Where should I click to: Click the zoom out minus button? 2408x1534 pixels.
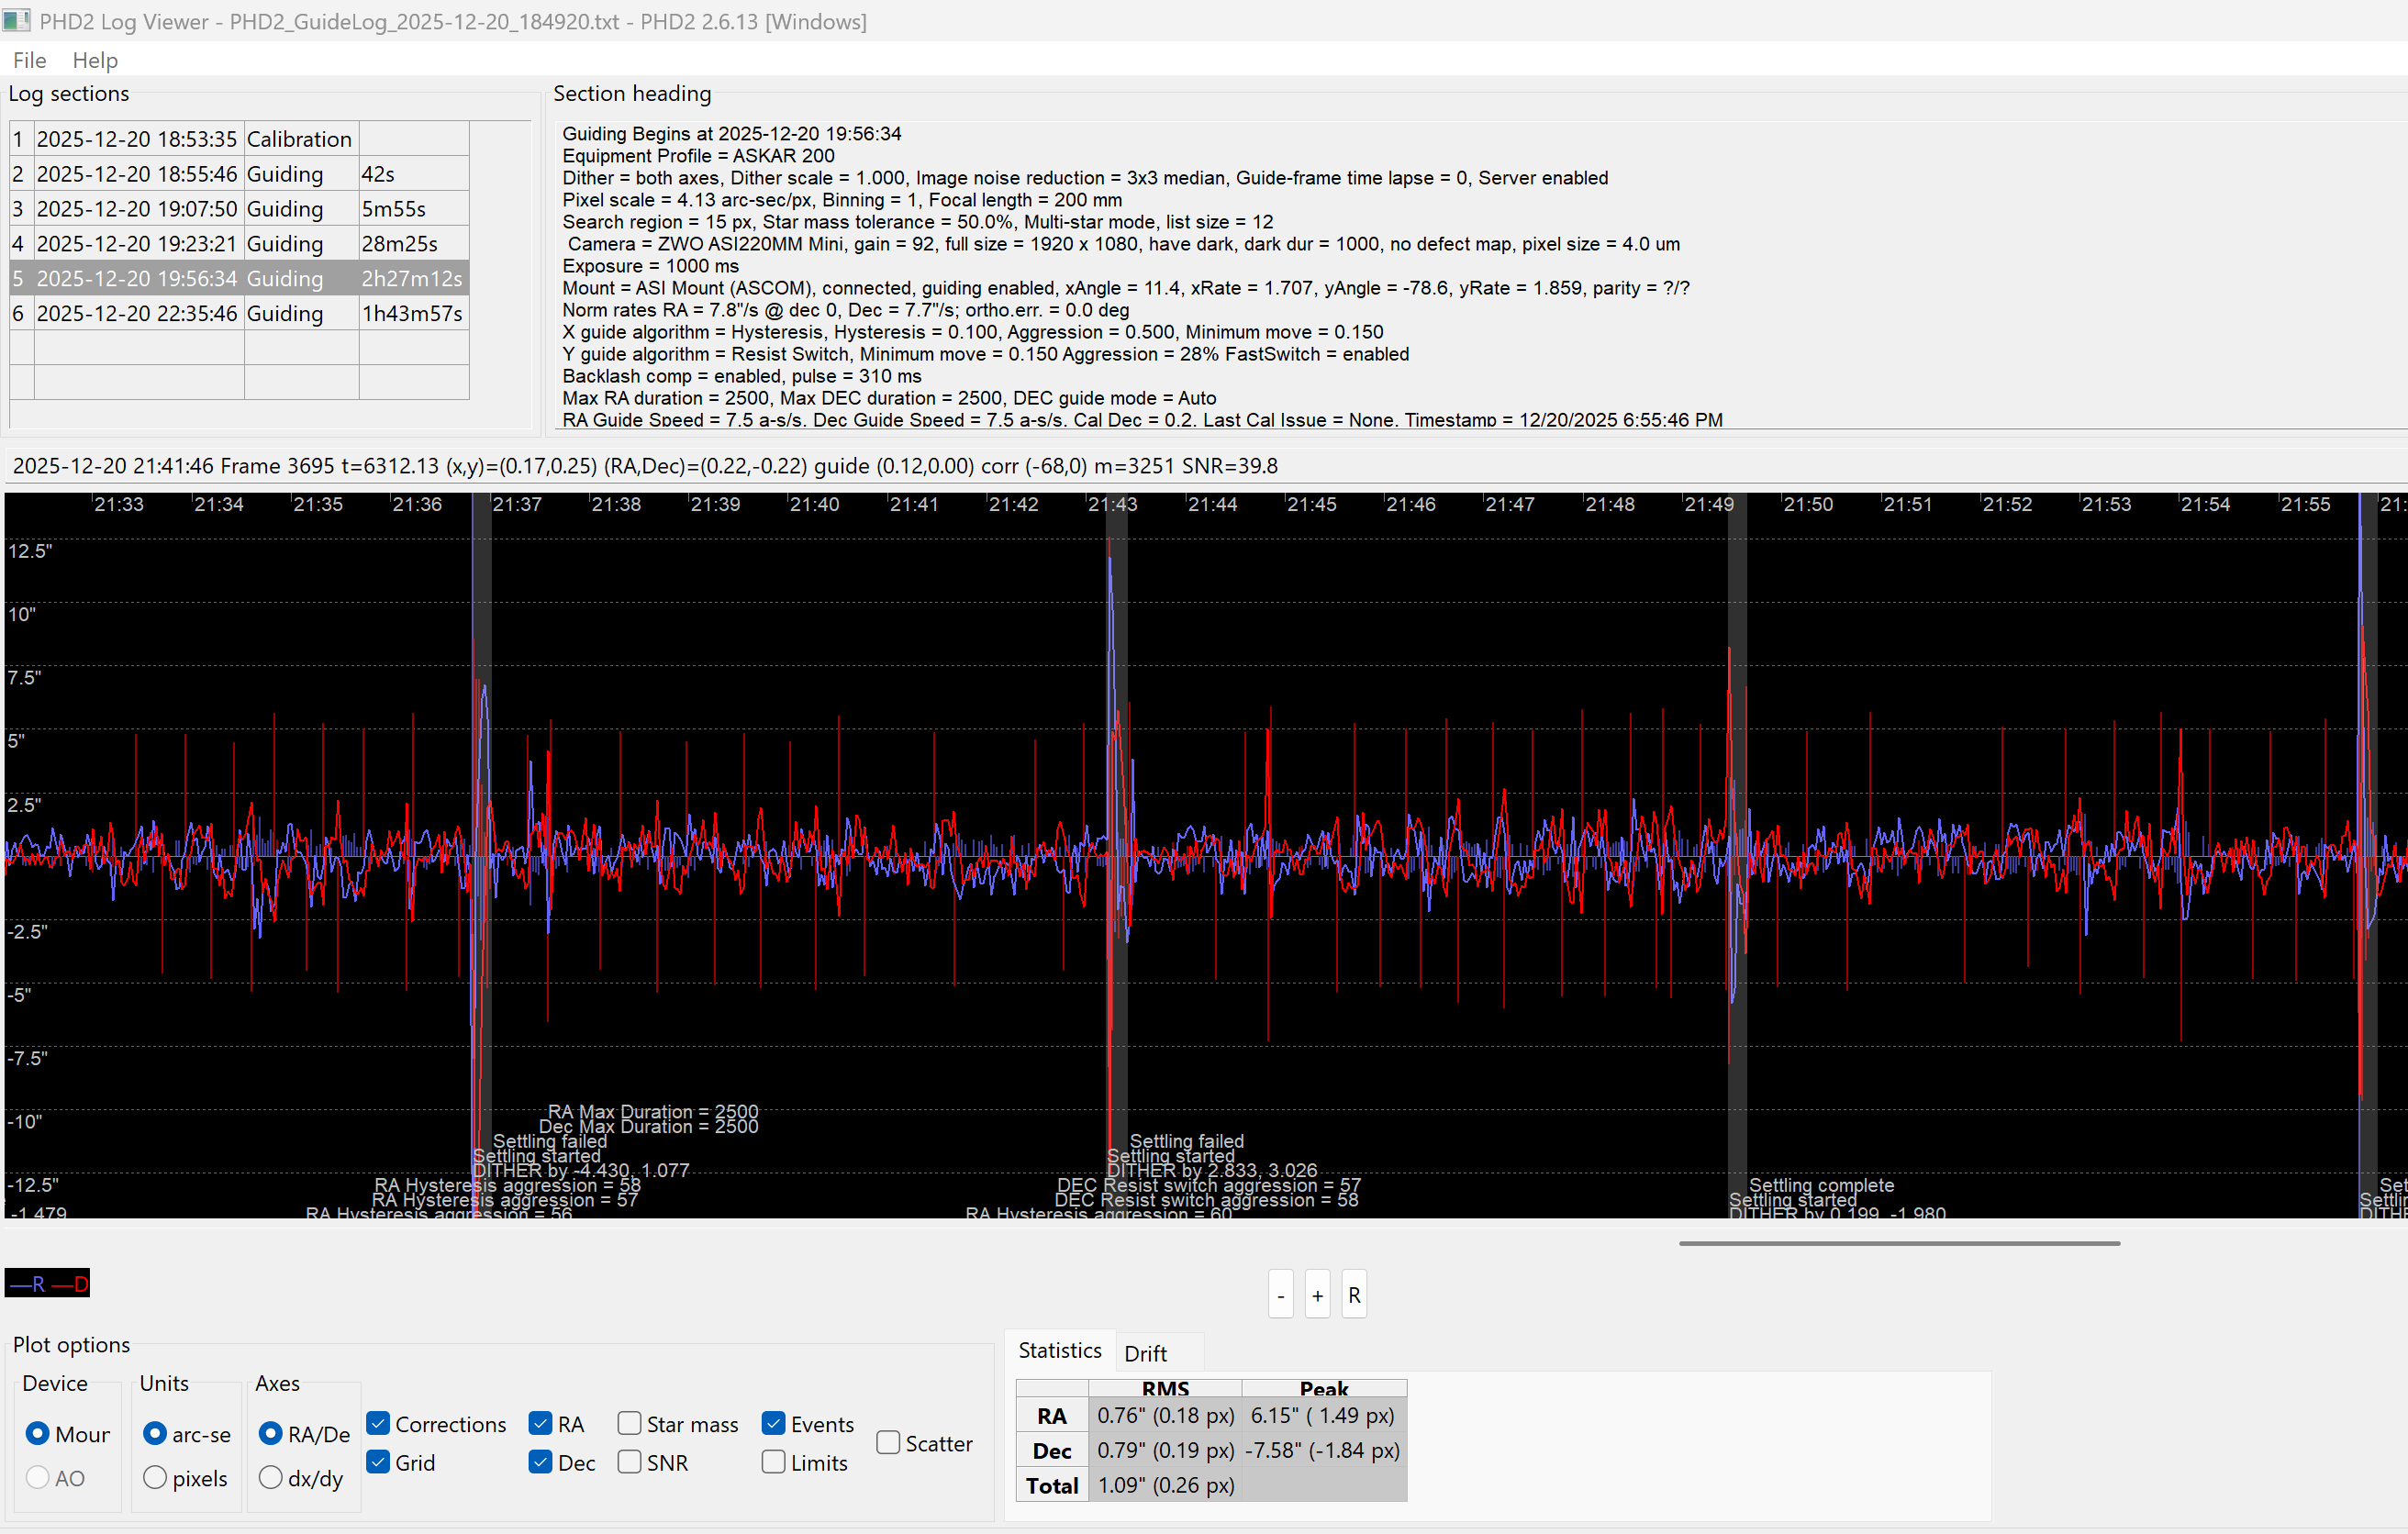(x=1280, y=1295)
